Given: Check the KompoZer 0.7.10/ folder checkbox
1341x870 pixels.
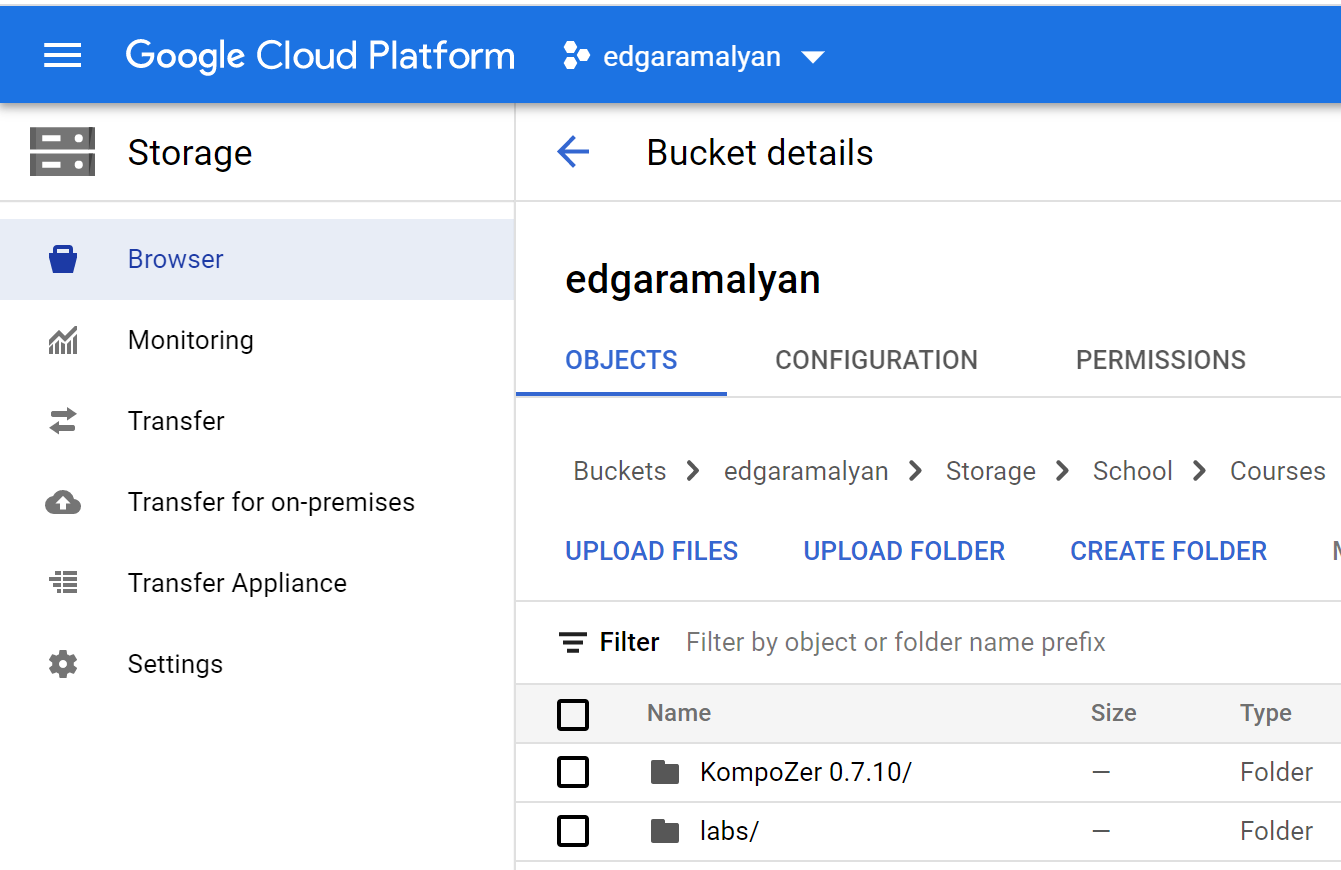Looking at the screenshot, I should (573, 772).
